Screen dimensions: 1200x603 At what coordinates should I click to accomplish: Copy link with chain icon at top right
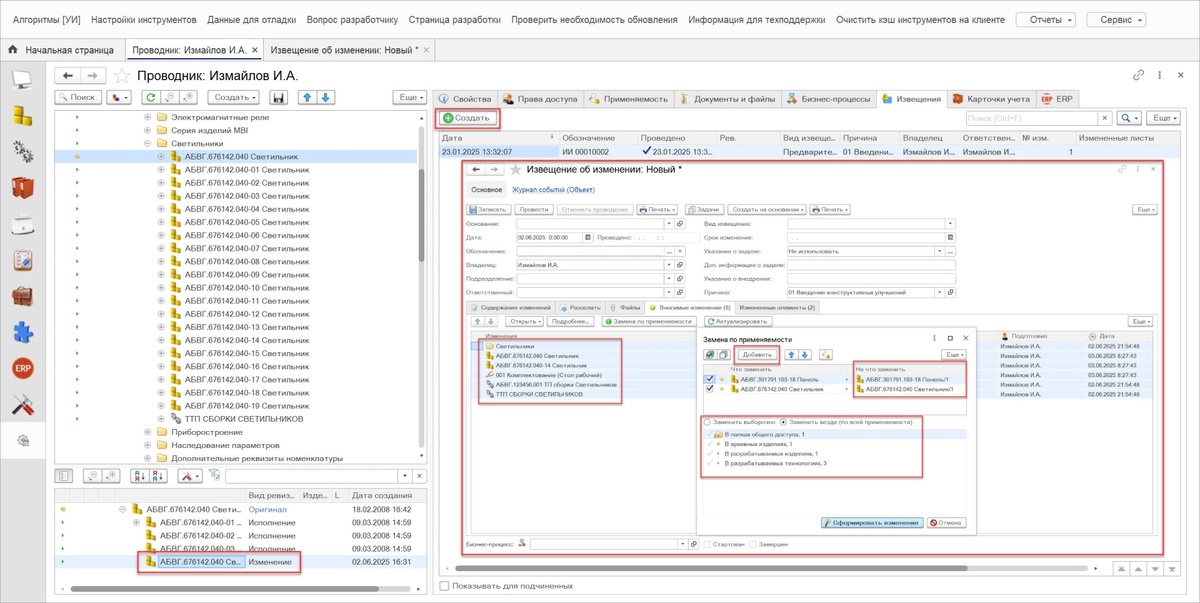pos(1138,75)
